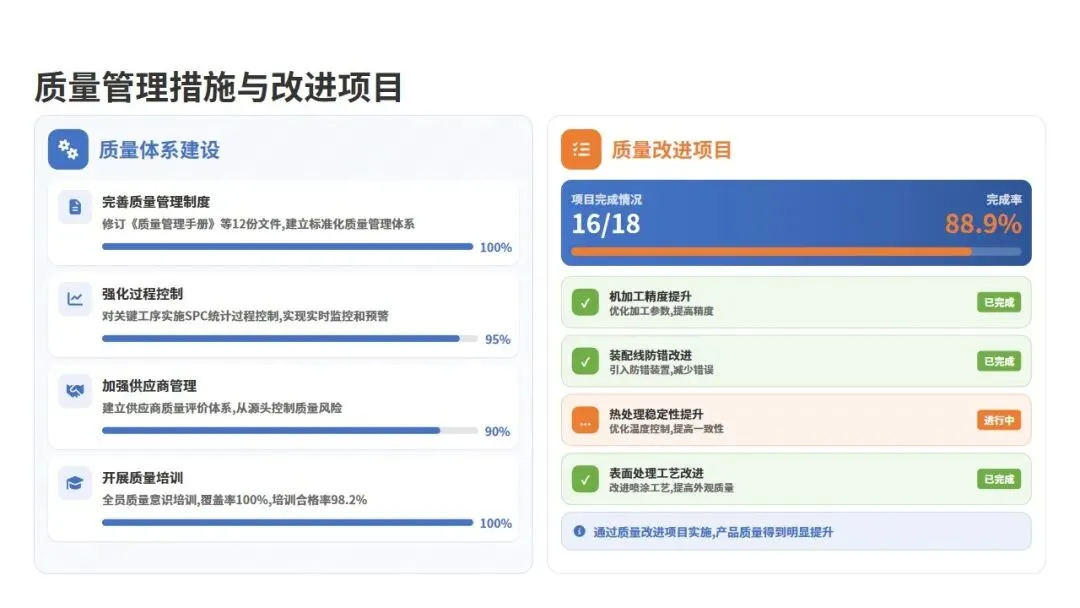Click the 已完成 badge on 机加工精度提升
Image resolution: width=1080 pixels, height=608 pixels.
[x=998, y=302]
